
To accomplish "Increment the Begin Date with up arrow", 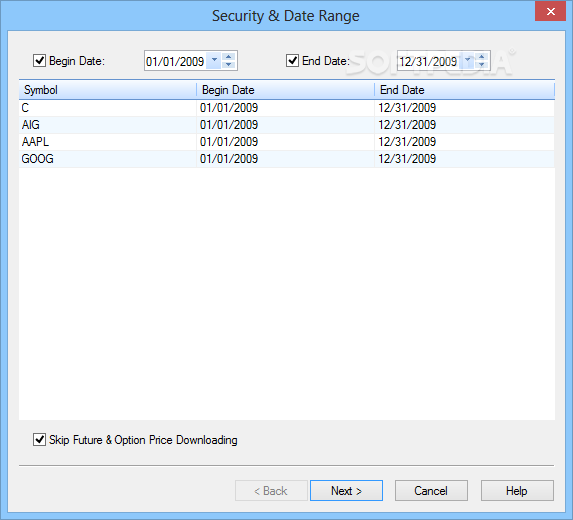I will 229,56.
